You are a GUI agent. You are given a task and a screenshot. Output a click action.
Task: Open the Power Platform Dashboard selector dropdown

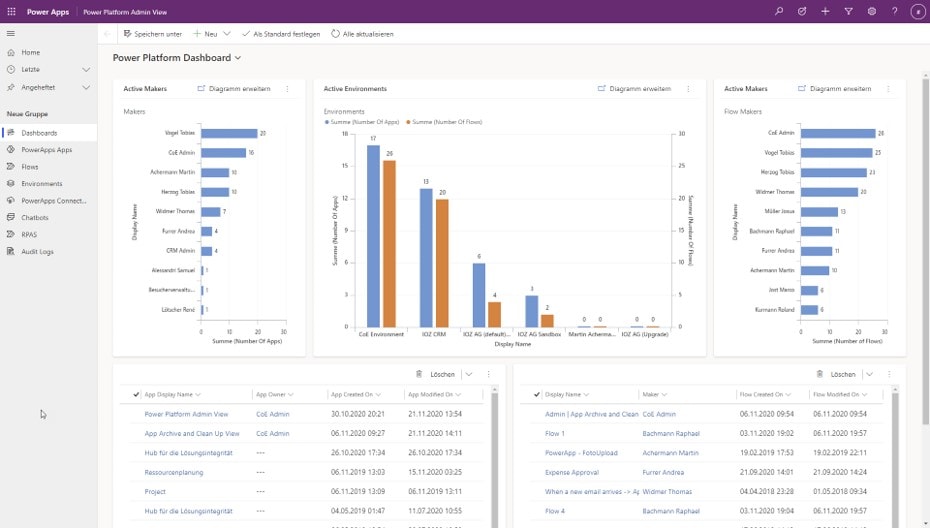point(238,58)
